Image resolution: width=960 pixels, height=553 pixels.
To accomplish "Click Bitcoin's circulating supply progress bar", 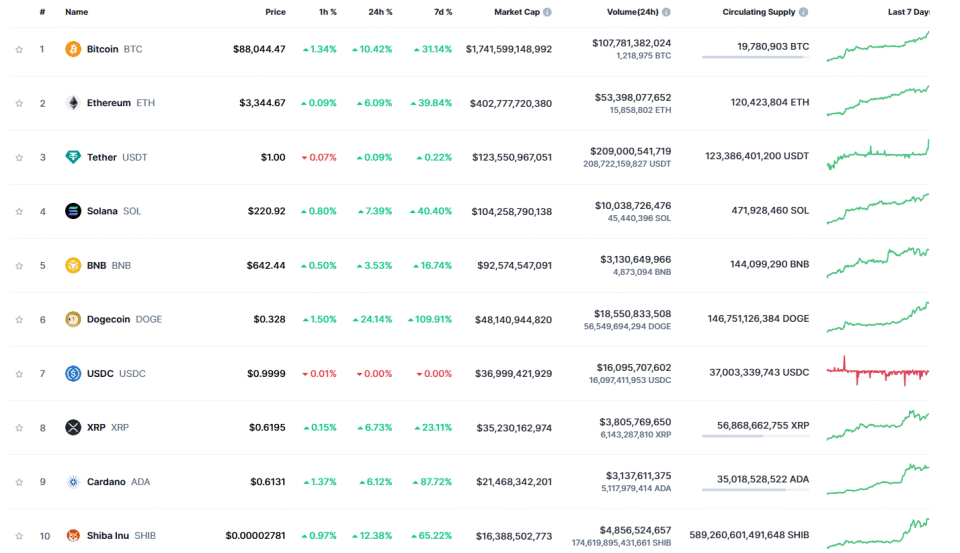I will pyautogui.click(x=755, y=58).
